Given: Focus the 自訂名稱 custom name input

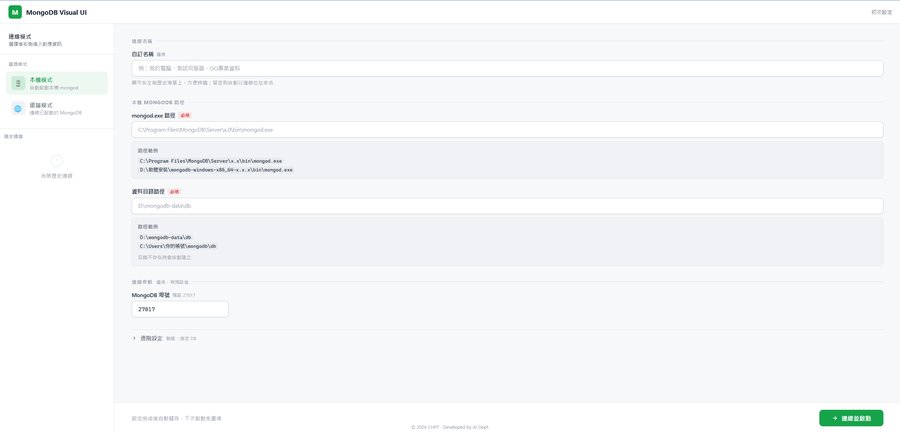Looking at the screenshot, I should (x=507, y=68).
